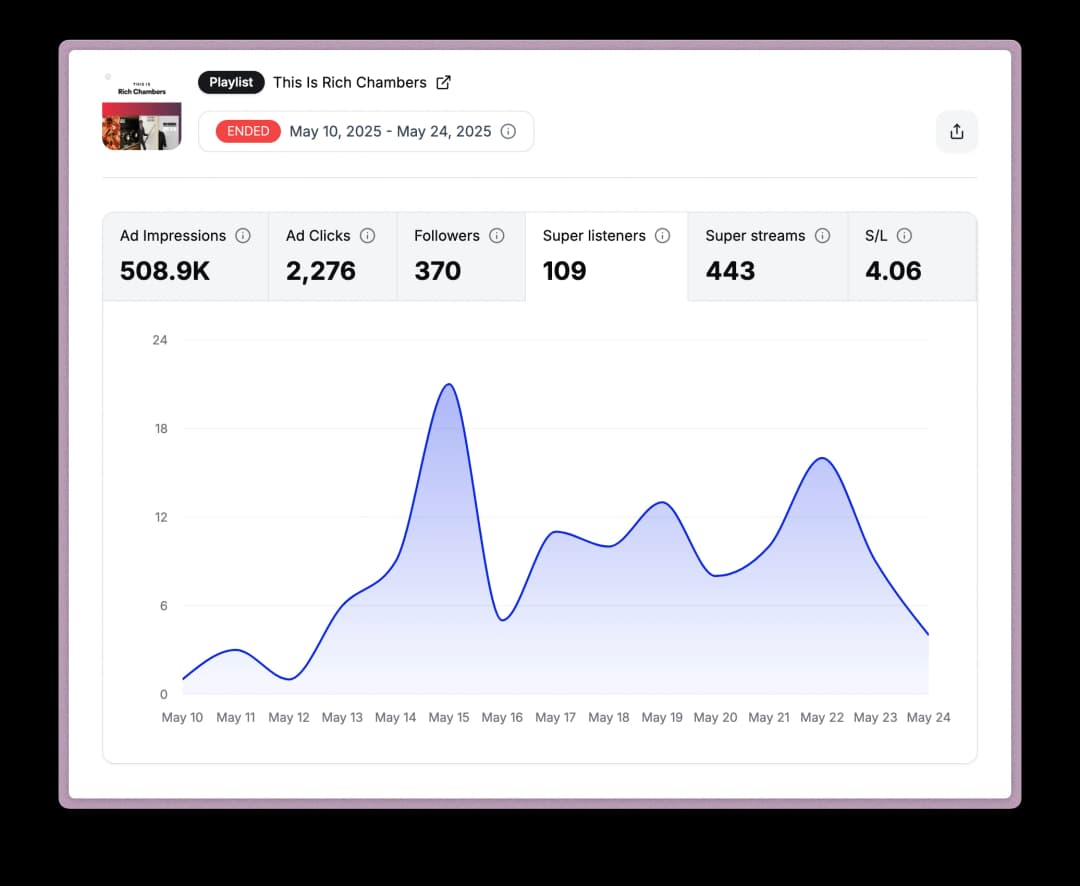The height and width of the screenshot is (886, 1080).
Task: Open the external link icon beside playlist title
Action: point(443,82)
